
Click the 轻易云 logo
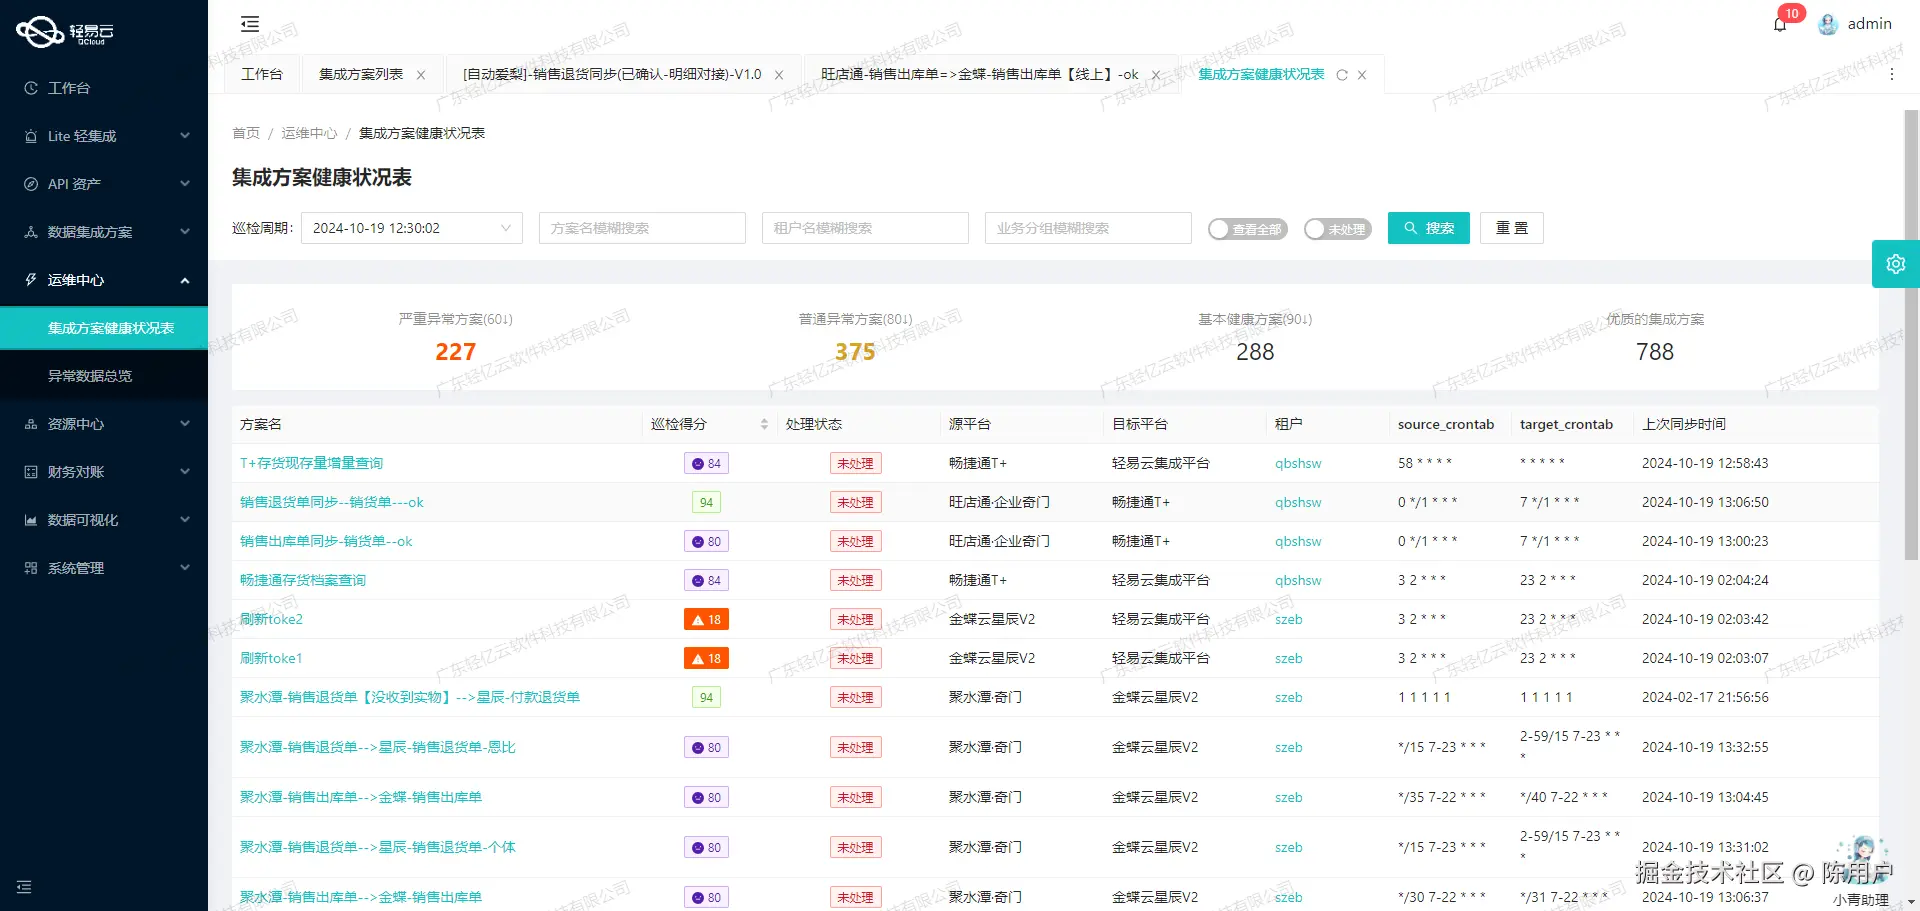click(65, 31)
